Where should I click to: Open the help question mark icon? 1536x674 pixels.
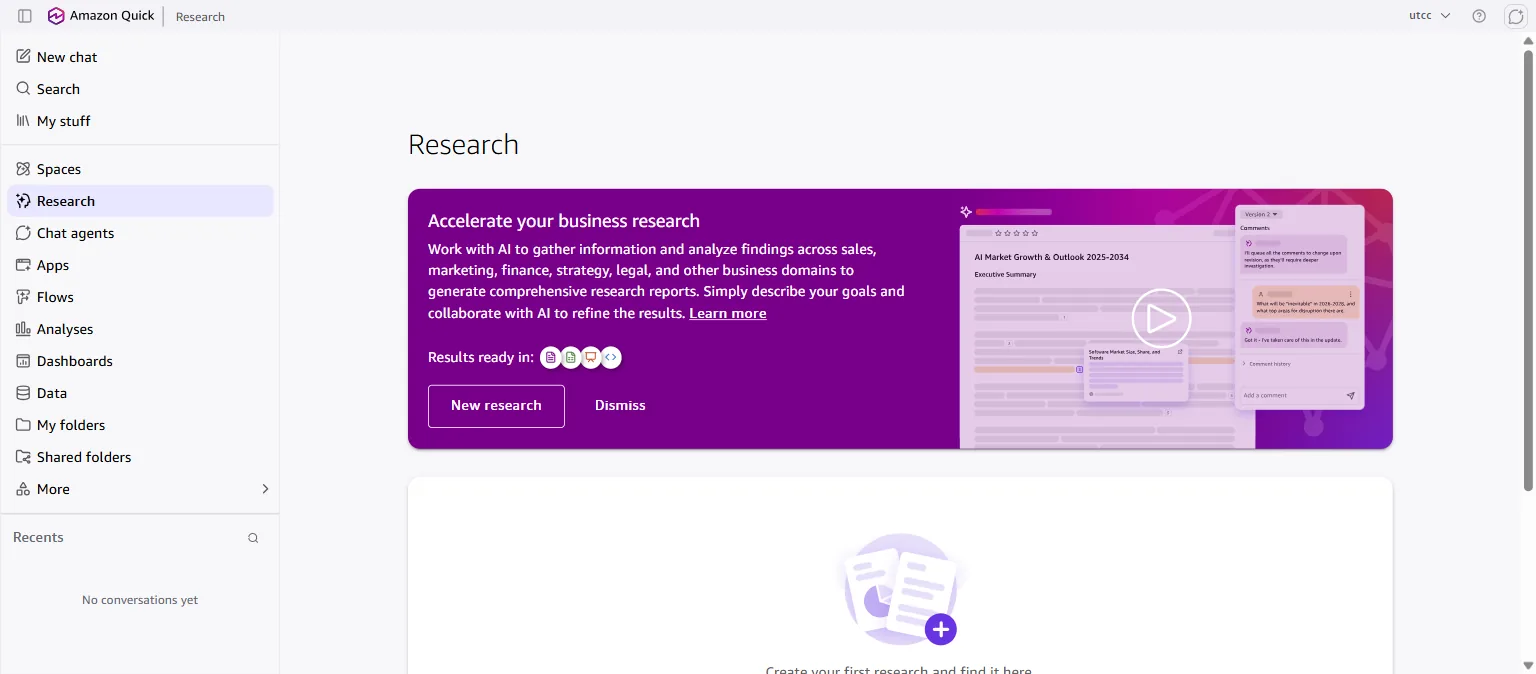point(1479,16)
